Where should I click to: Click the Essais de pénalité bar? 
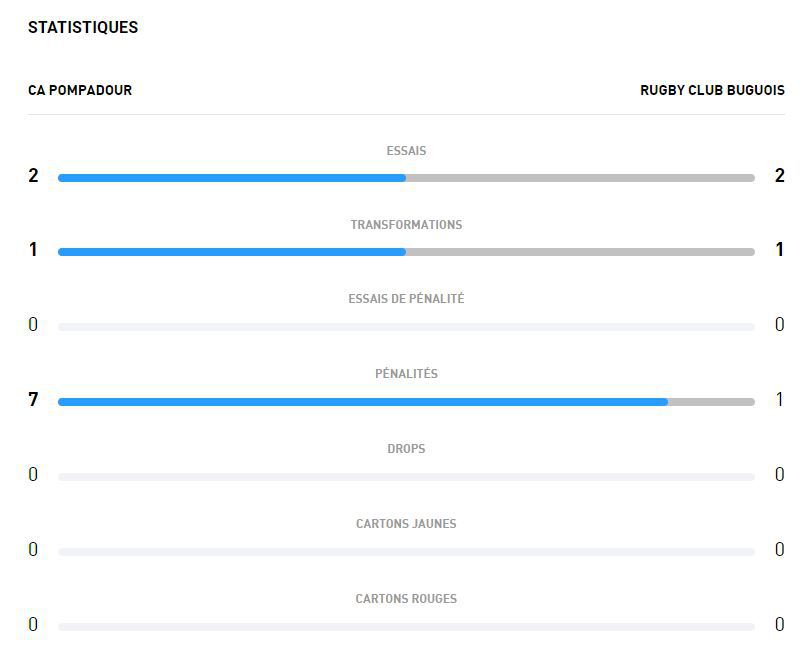point(406,327)
